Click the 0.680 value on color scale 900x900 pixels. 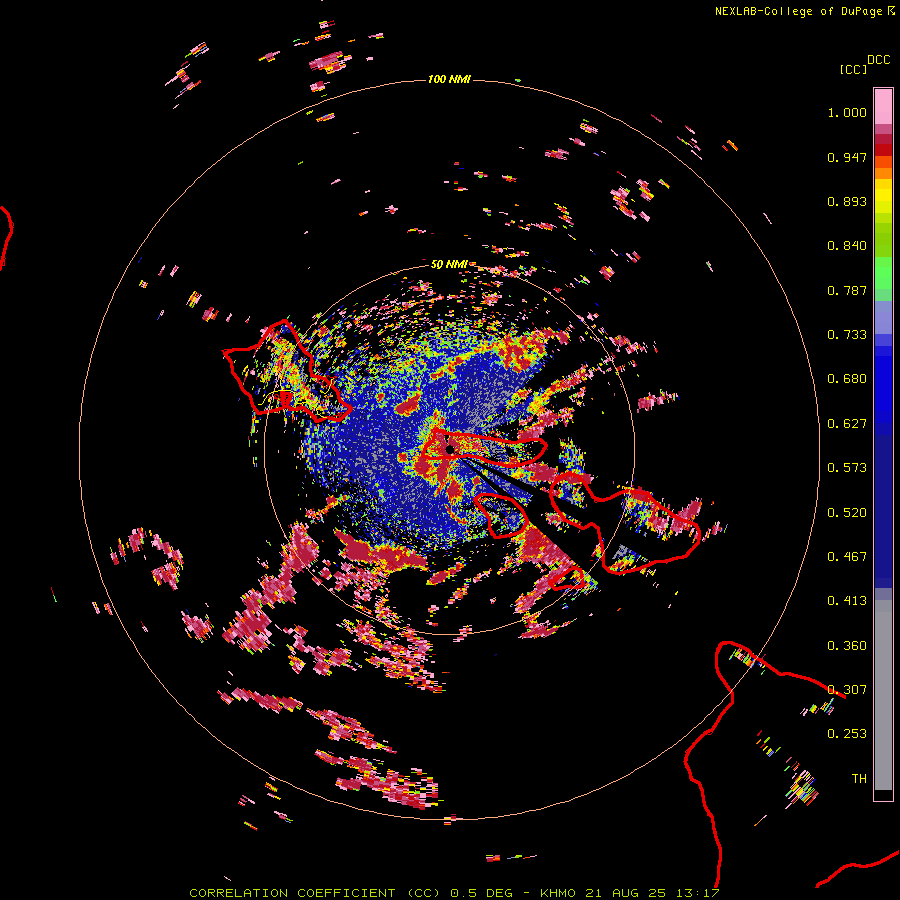click(x=847, y=379)
